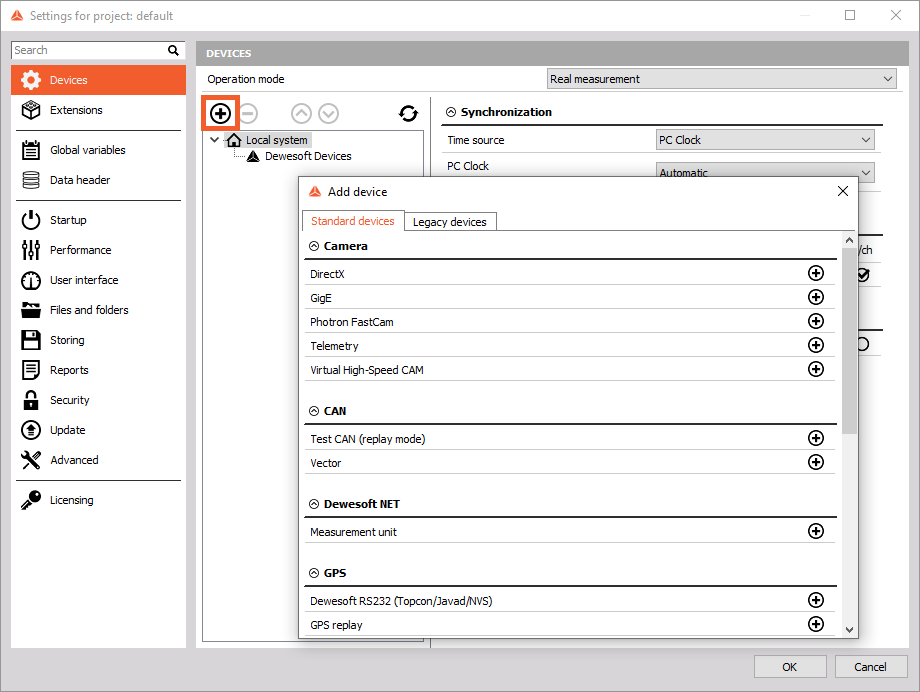
Task: Add the Test CAN (replay mode) device
Action: pyautogui.click(x=816, y=438)
